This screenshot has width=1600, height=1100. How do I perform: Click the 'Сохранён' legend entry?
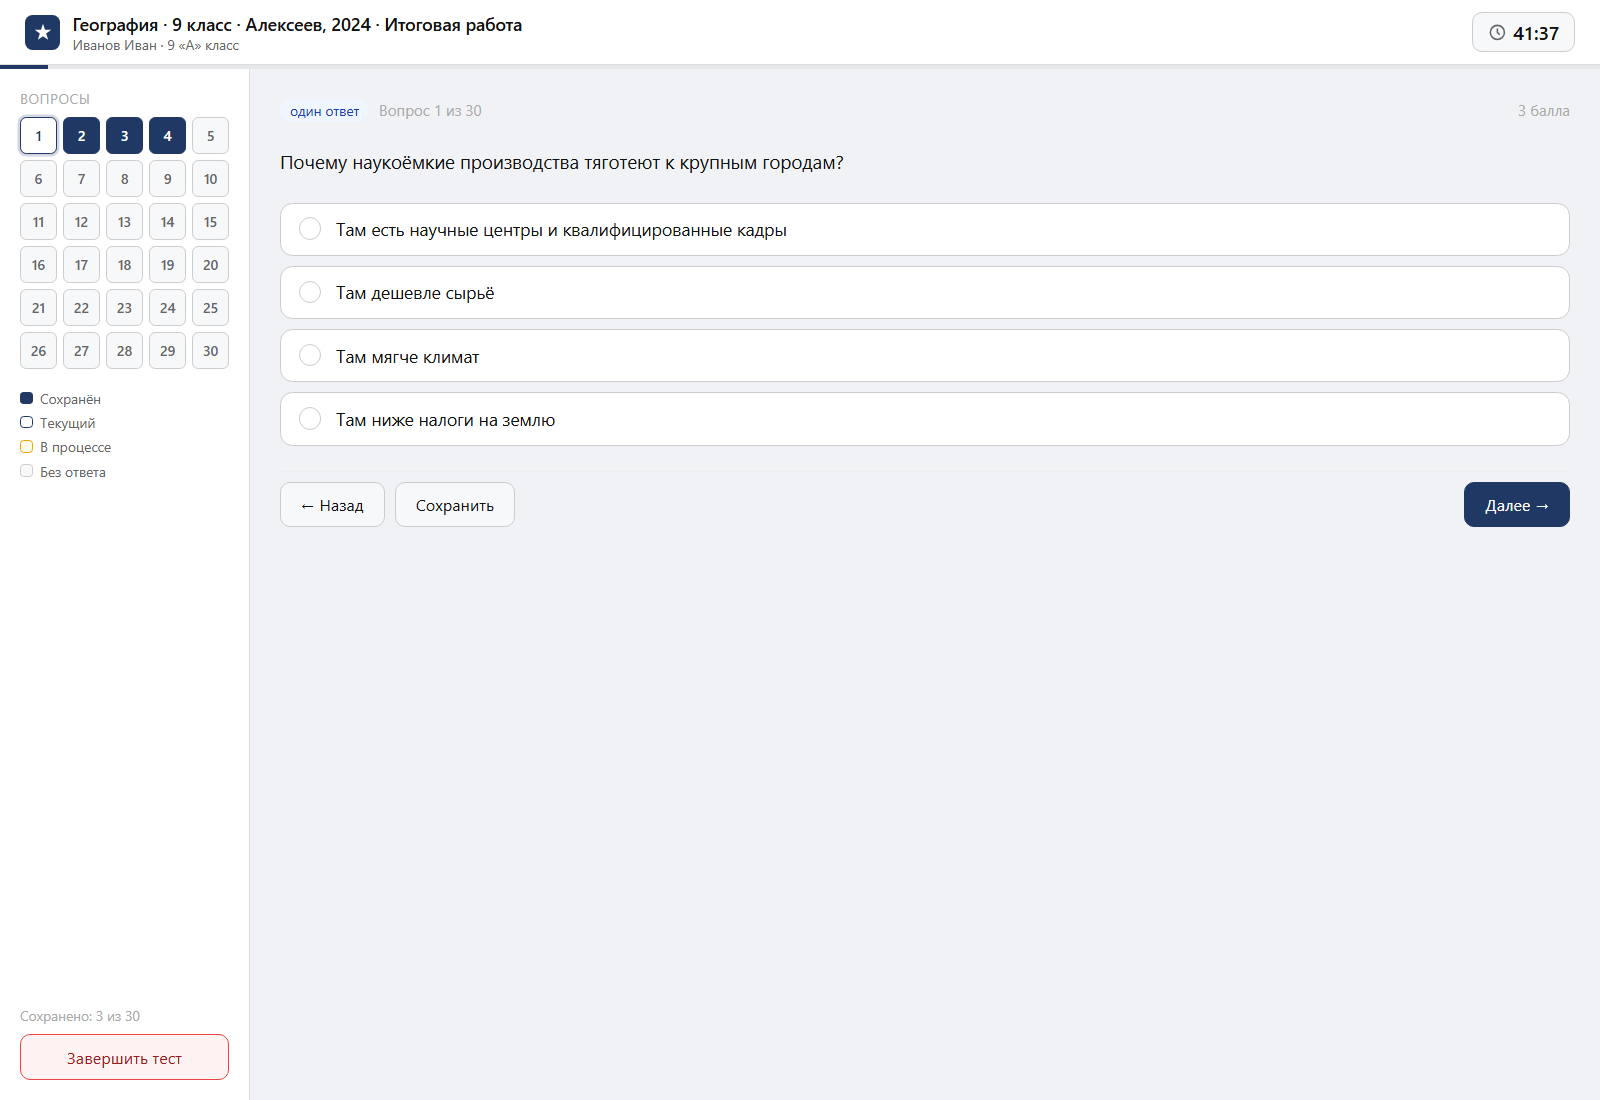point(61,399)
